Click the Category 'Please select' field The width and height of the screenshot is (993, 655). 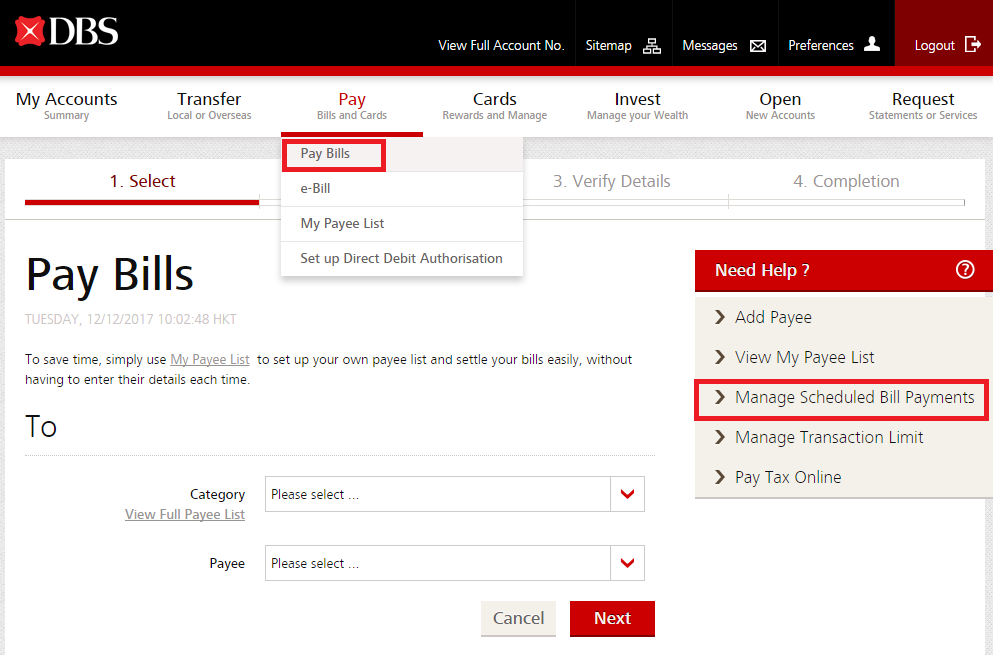pos(437,494)
